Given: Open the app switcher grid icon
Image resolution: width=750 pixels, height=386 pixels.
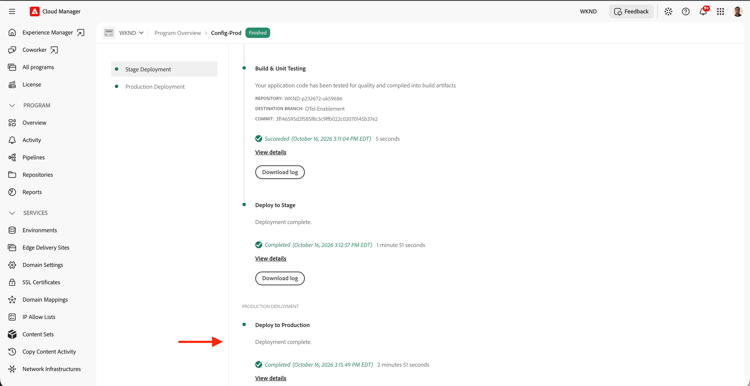Looking at the screenshot, I should tap(720, 11).
